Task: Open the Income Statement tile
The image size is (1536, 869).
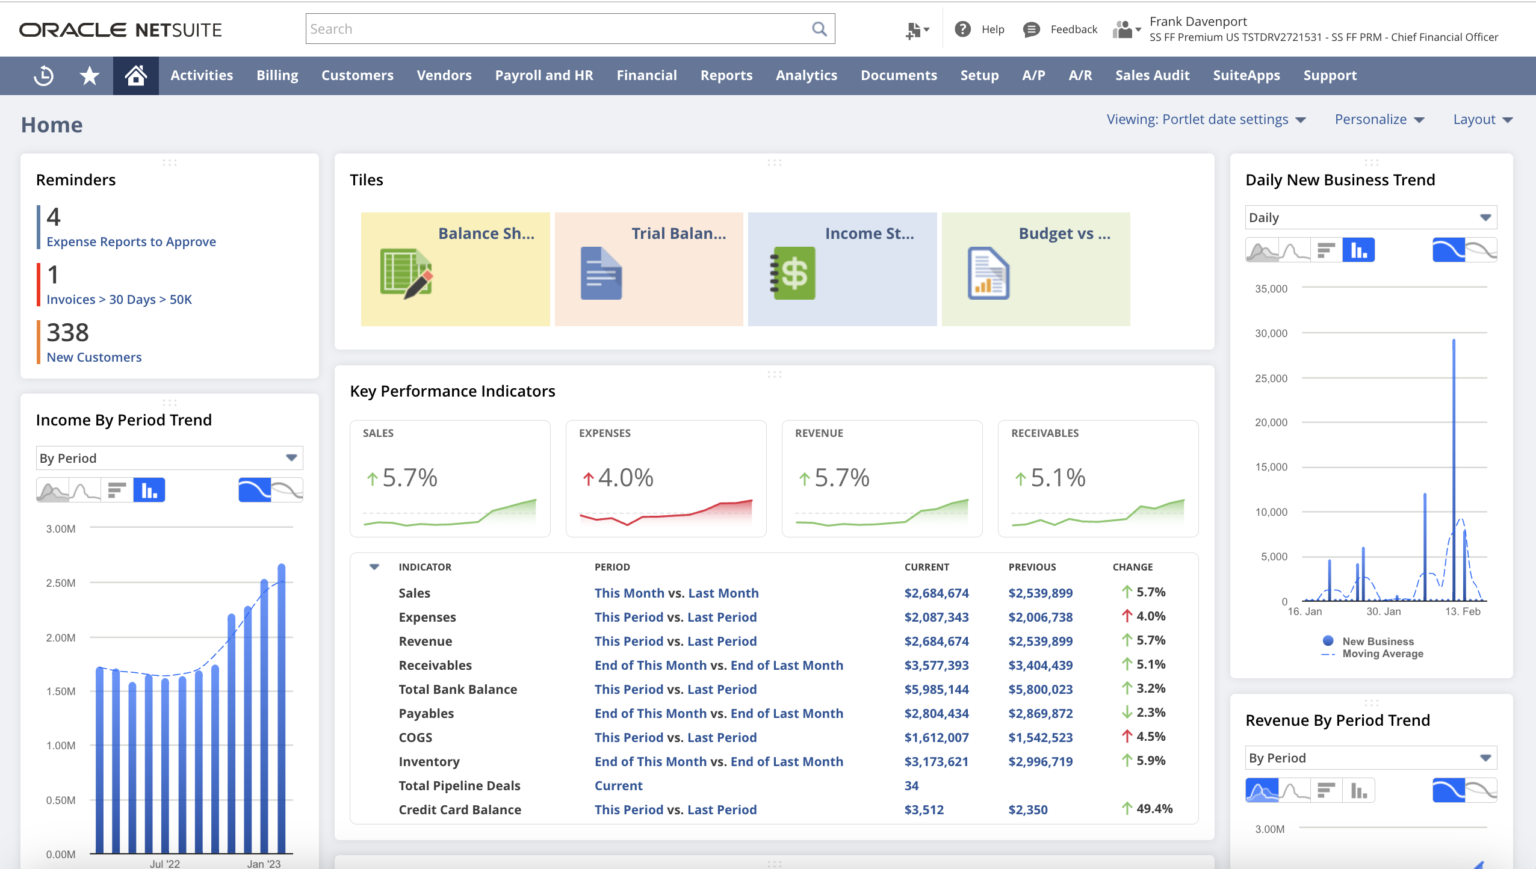Action: click(842, 268)
